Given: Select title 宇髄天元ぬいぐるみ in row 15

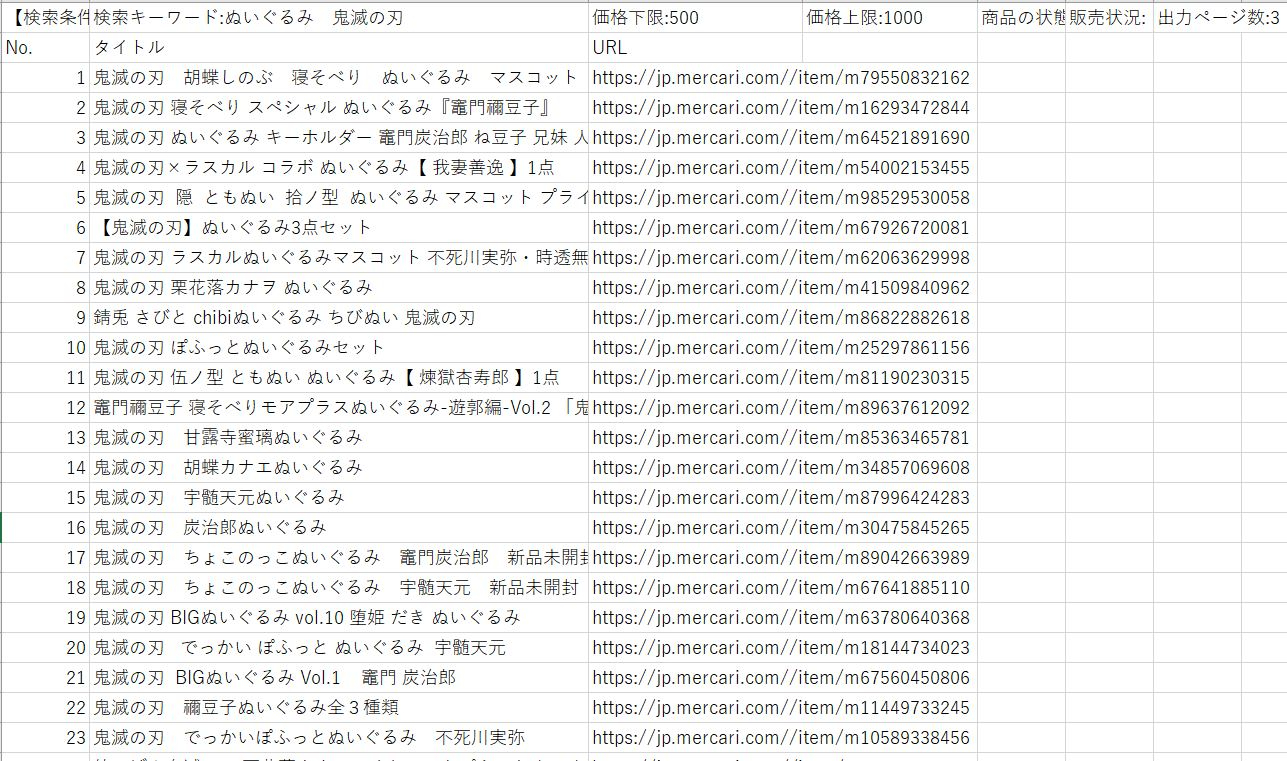Looking at the screenshot, I should (339, 497).
